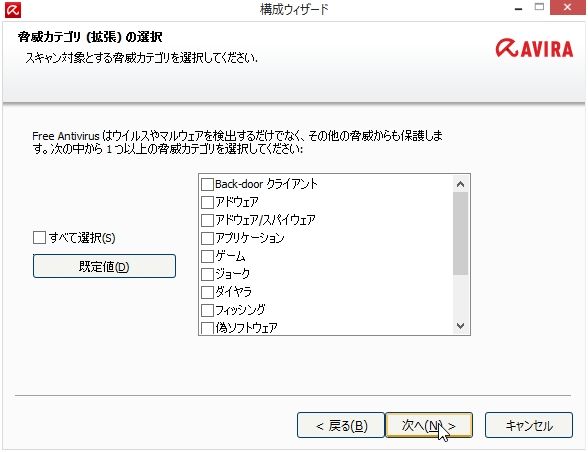Proceed with the 次へ(N) button
Screen dimensions: 588x452
429,425
